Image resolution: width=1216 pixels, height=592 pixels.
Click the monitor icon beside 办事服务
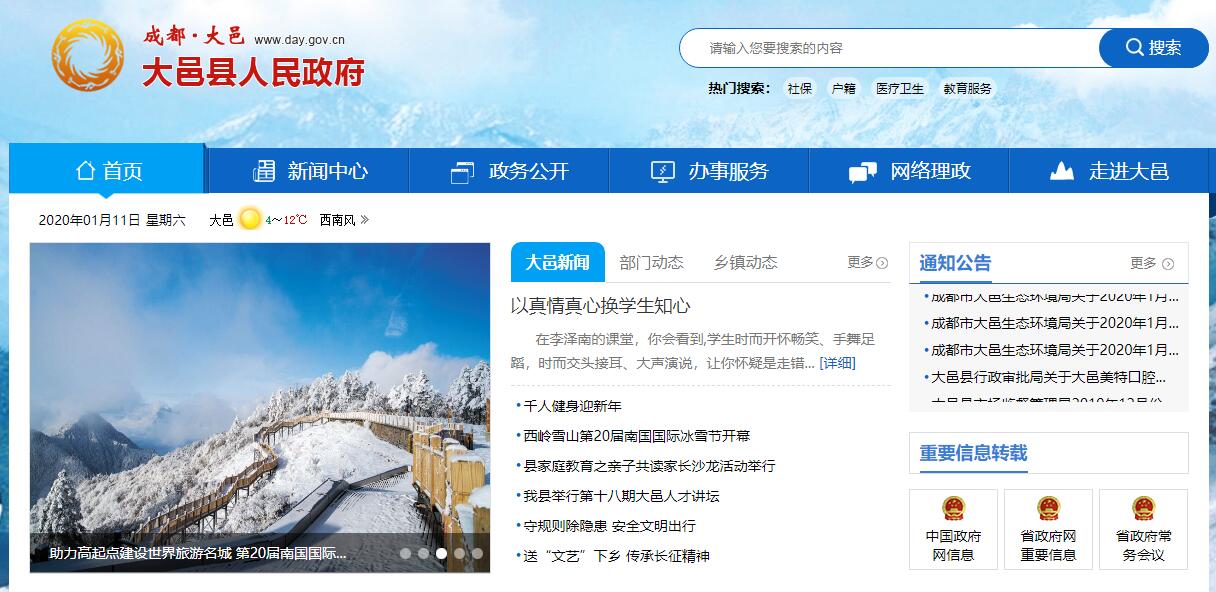pyautogui.click(x=663, y=172)
